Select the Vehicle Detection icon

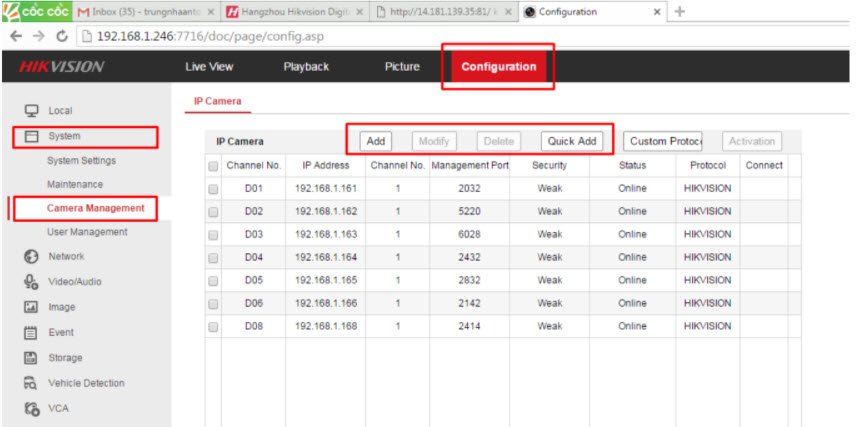click(31, 383)
